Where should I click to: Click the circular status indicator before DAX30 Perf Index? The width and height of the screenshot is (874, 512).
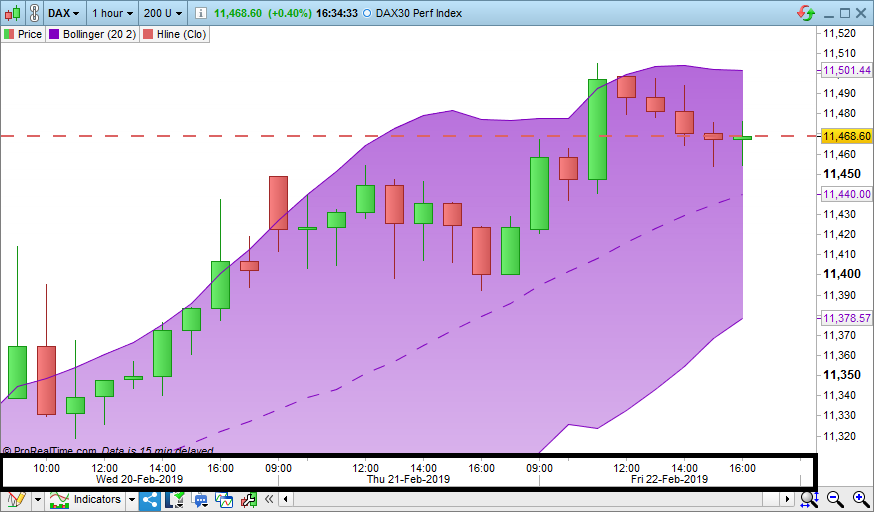pos(367,13)
